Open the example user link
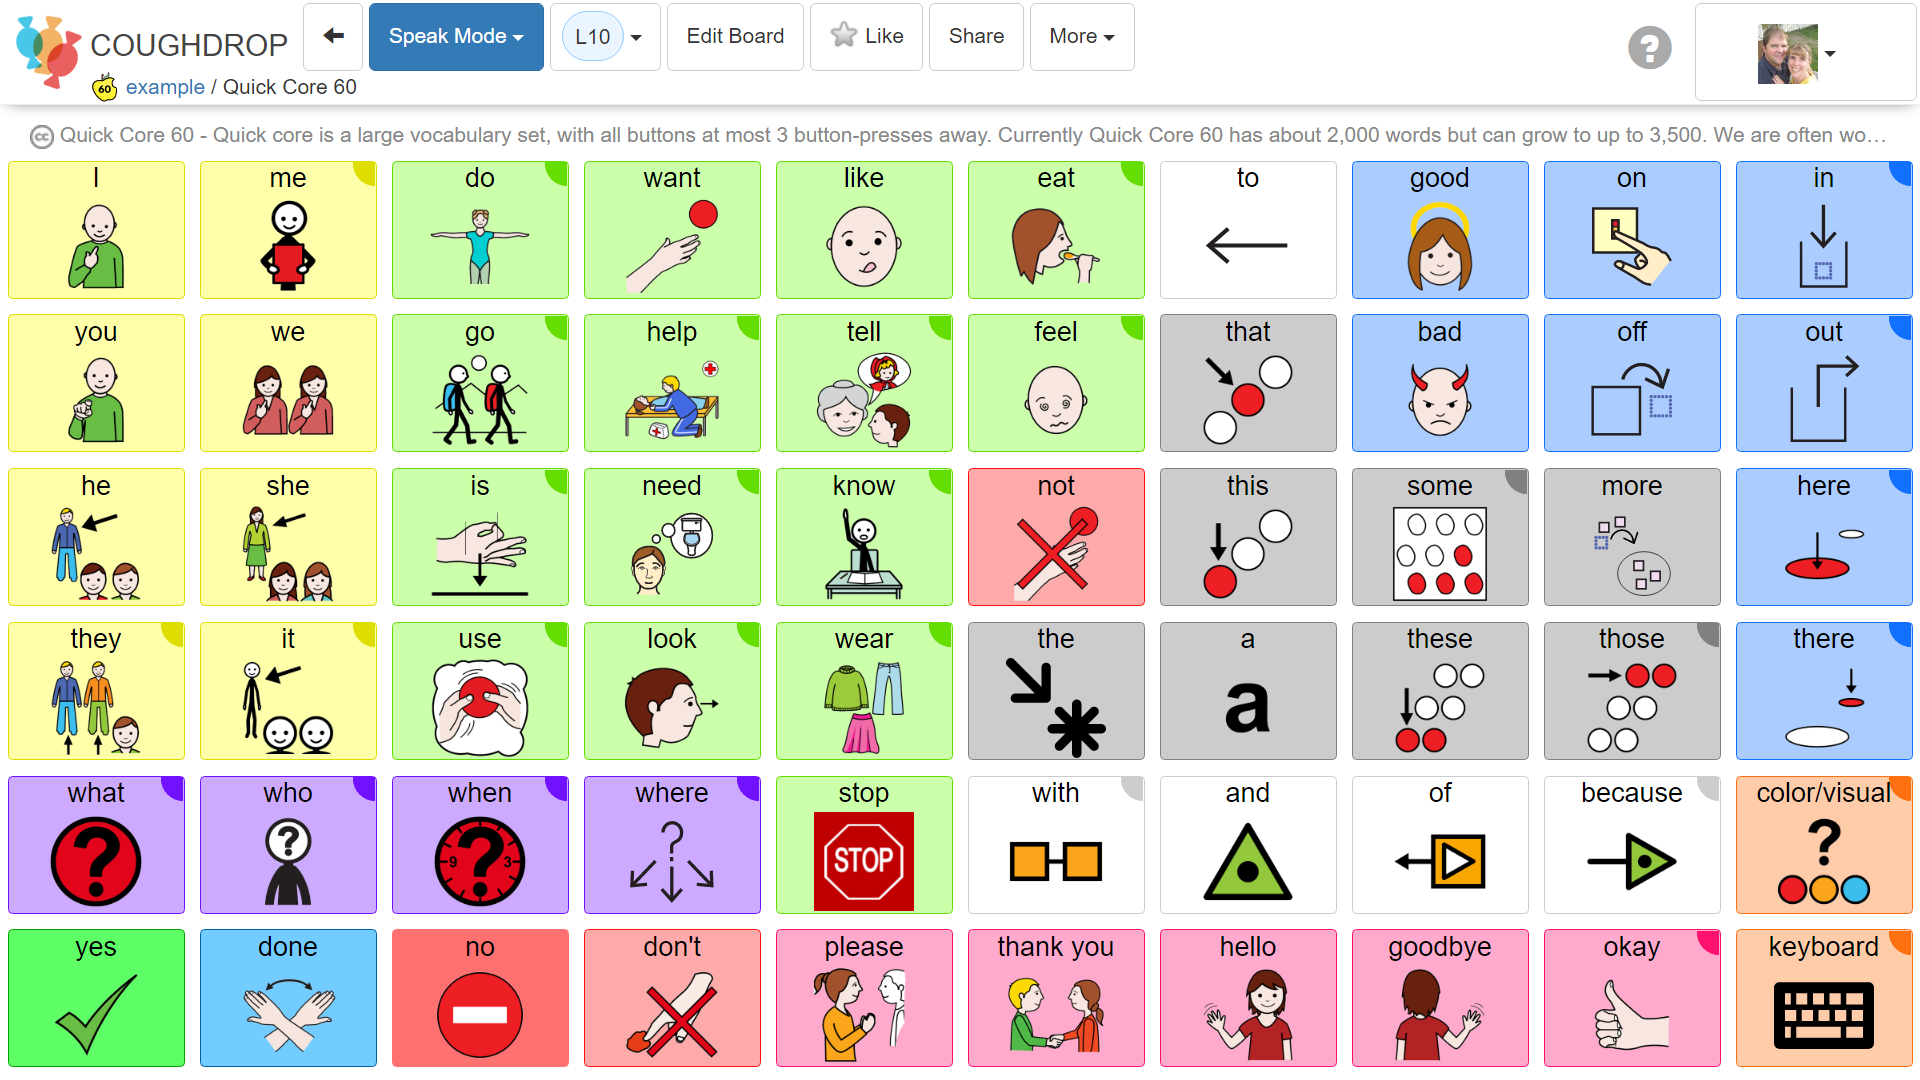The image size is (1920, 1080). pyautogui.click(x=165, y=87)
